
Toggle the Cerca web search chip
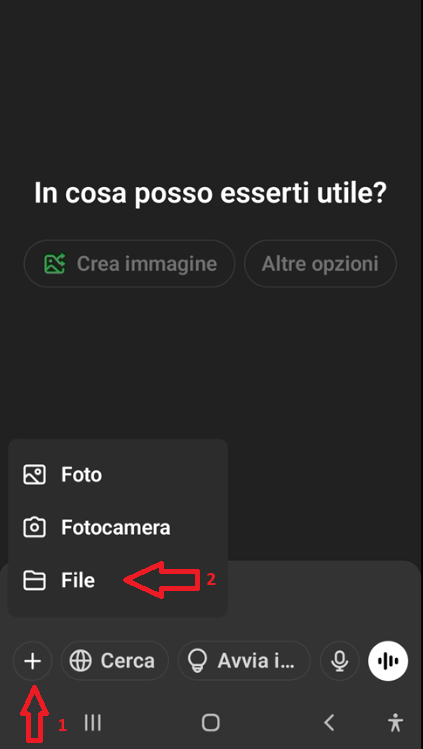tap(115, 661)
